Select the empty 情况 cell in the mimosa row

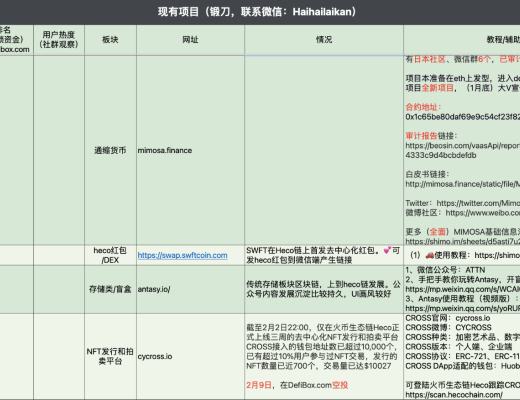pyautogui.click(x=324, y=150)
